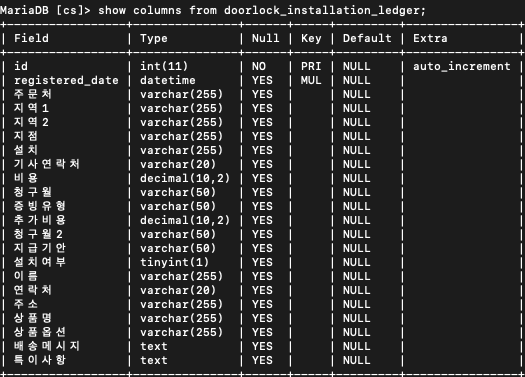This screenshot has width=525, height=377.
Task: Click the MUL key value
Action: [311, 80]
